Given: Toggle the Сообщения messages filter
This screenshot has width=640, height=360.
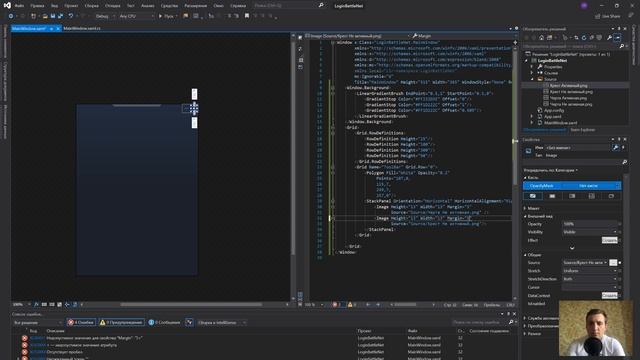Looking at the screenshot, I should pyautogui.click(x=164, y=322).
